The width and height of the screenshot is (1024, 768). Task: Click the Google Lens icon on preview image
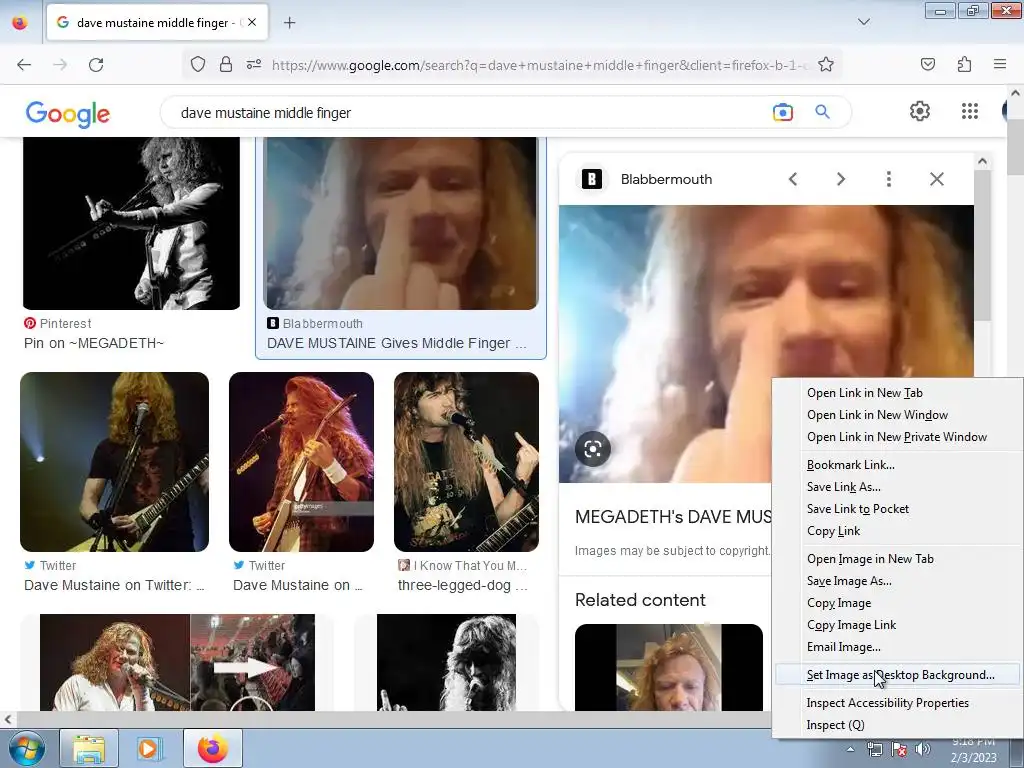[x=592, y=449]
